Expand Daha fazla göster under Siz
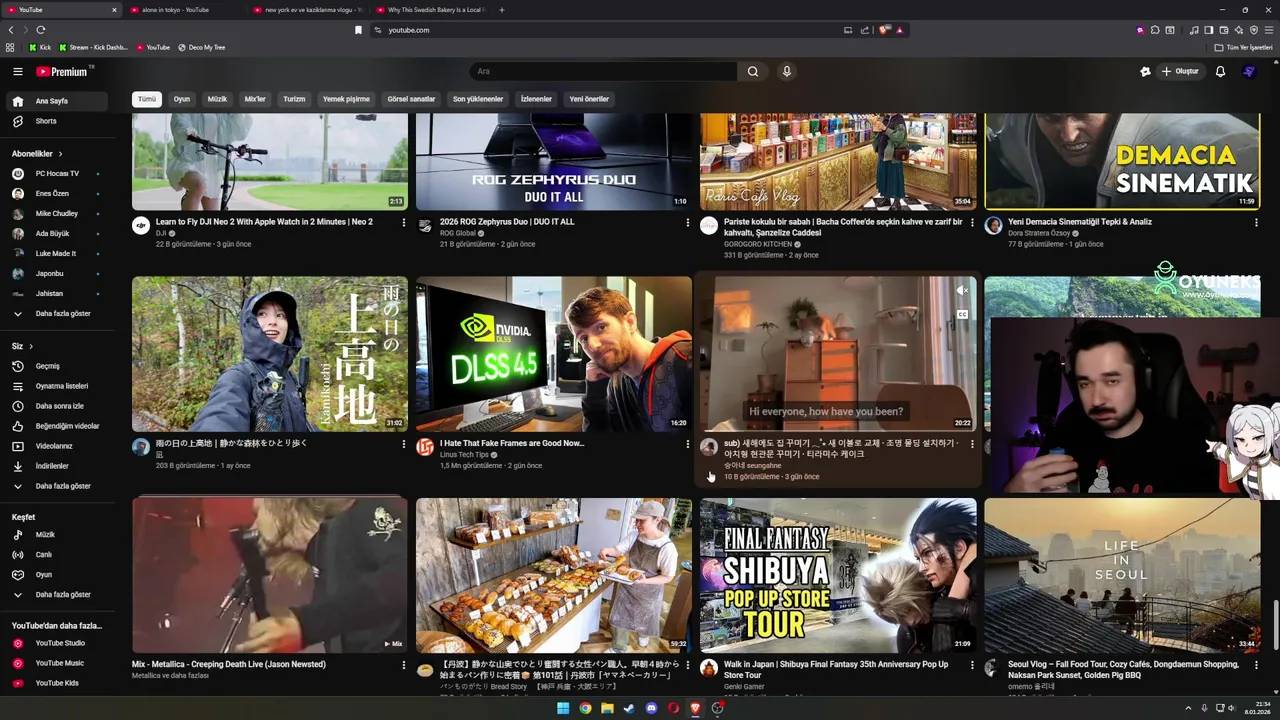Screen dimensions: 1280x720 click(x=58, y=486)
